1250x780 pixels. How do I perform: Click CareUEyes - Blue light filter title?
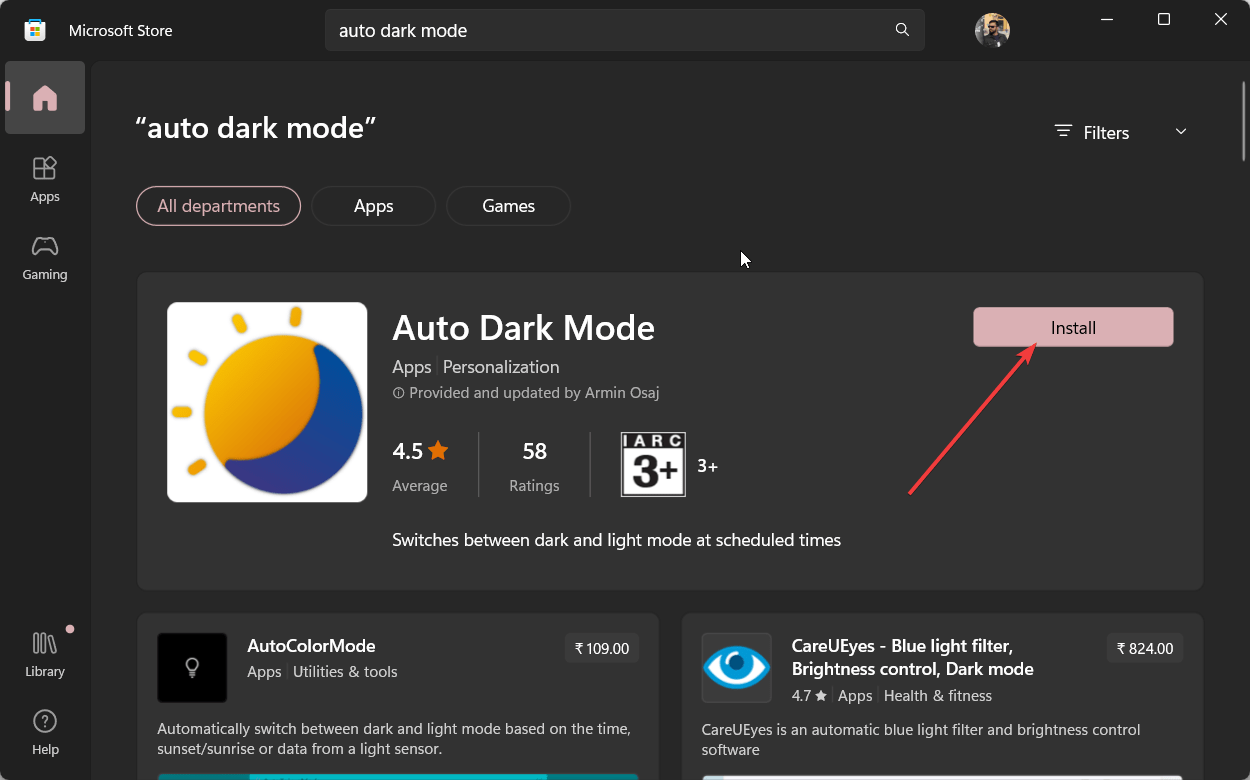click(x=912, y=657)
